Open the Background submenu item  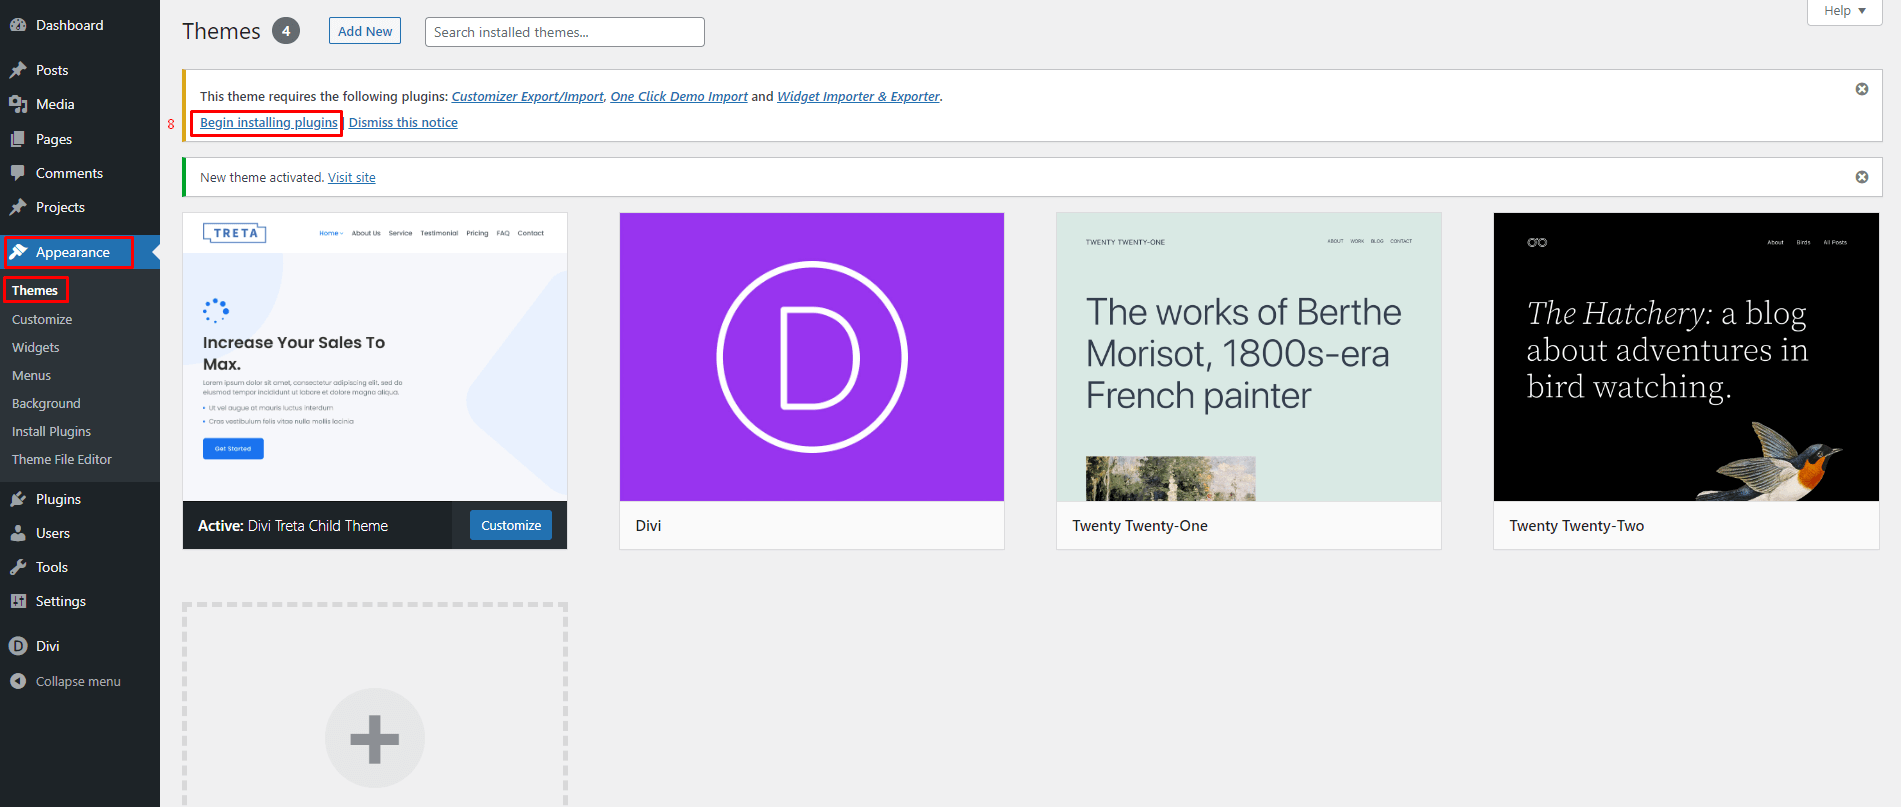click(x=46, y=403)
